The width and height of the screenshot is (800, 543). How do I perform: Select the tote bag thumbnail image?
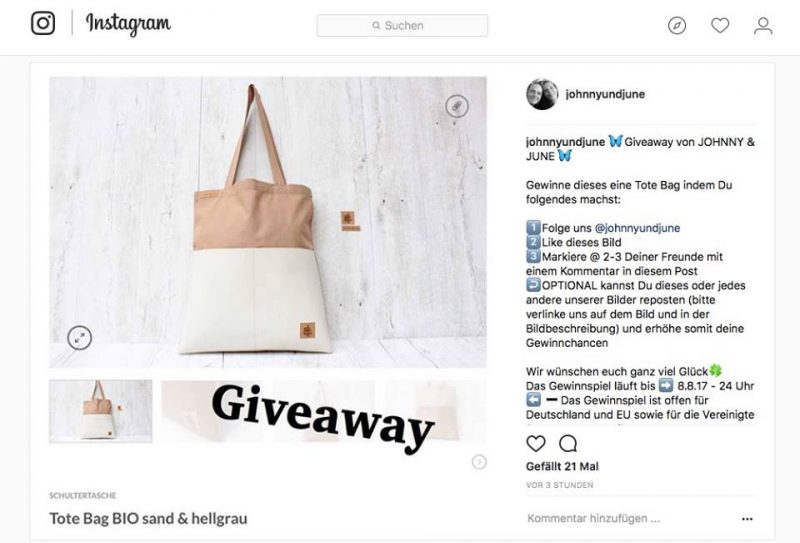pos(101,411)
